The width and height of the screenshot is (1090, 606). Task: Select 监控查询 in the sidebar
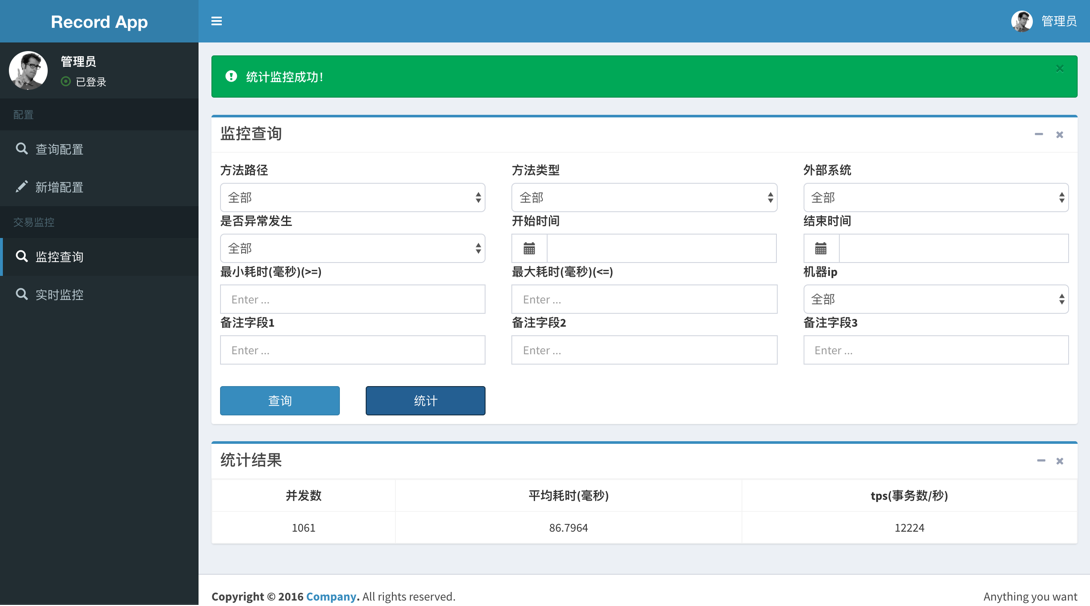[x=99, y=256]
